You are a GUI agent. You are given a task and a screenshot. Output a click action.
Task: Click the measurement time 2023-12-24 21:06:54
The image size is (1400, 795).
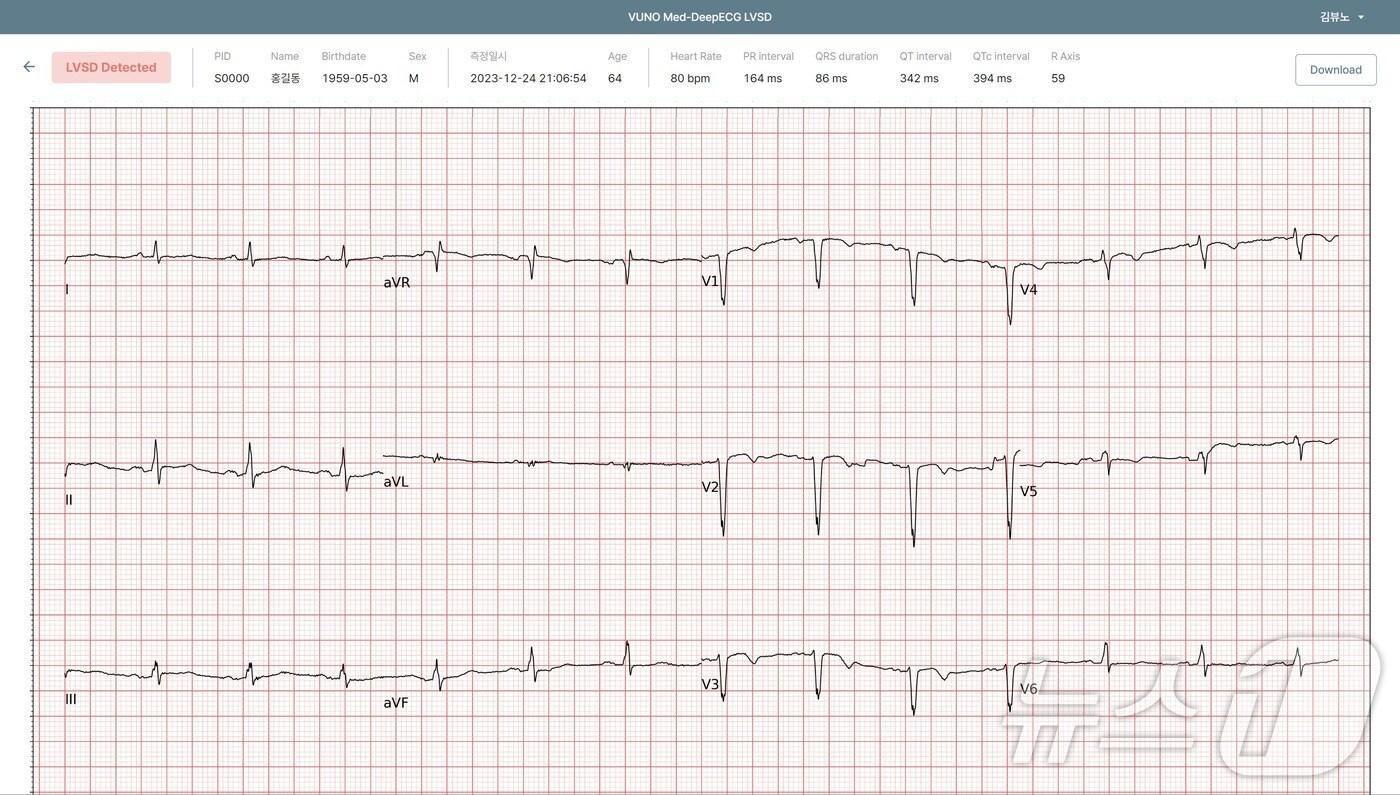click(x=528, y=78)
